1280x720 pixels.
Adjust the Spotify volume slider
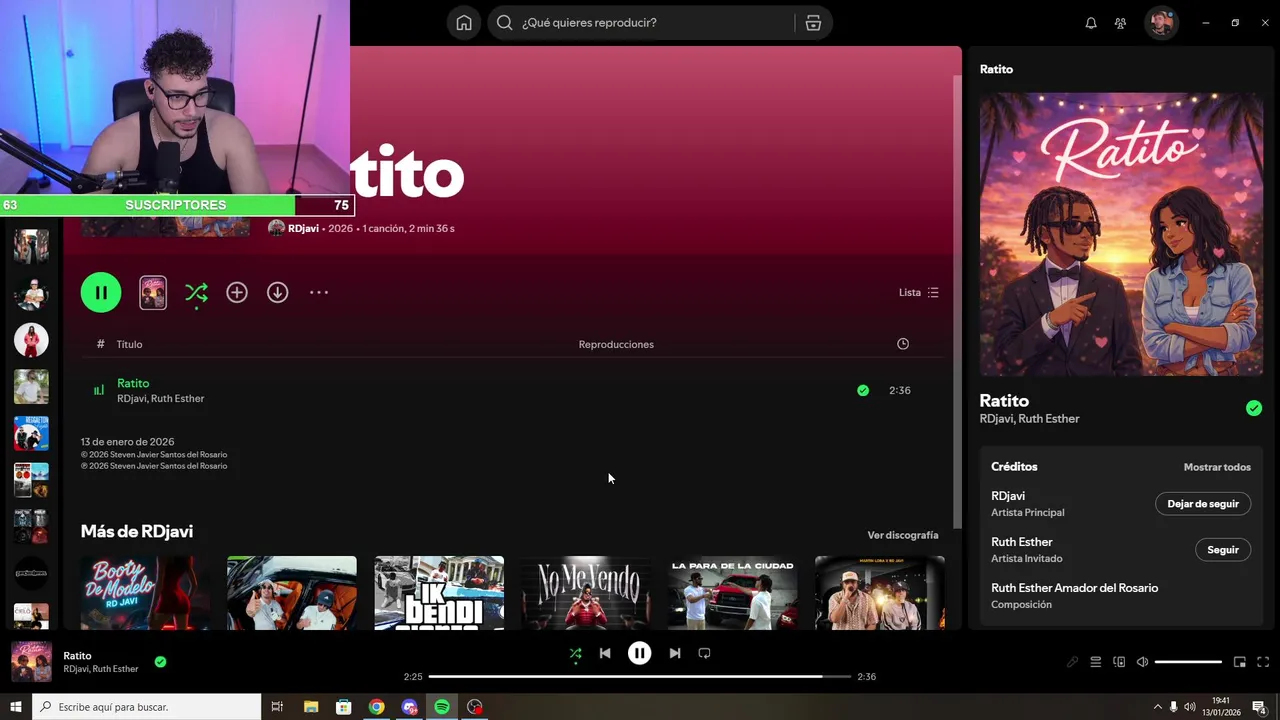coord(1188,662)
